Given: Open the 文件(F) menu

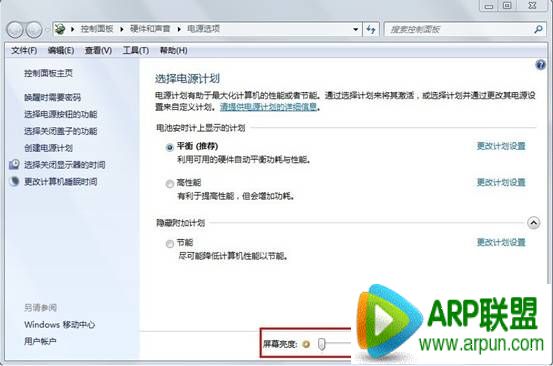Looking at the screenshot, I should tap(24, 51).
